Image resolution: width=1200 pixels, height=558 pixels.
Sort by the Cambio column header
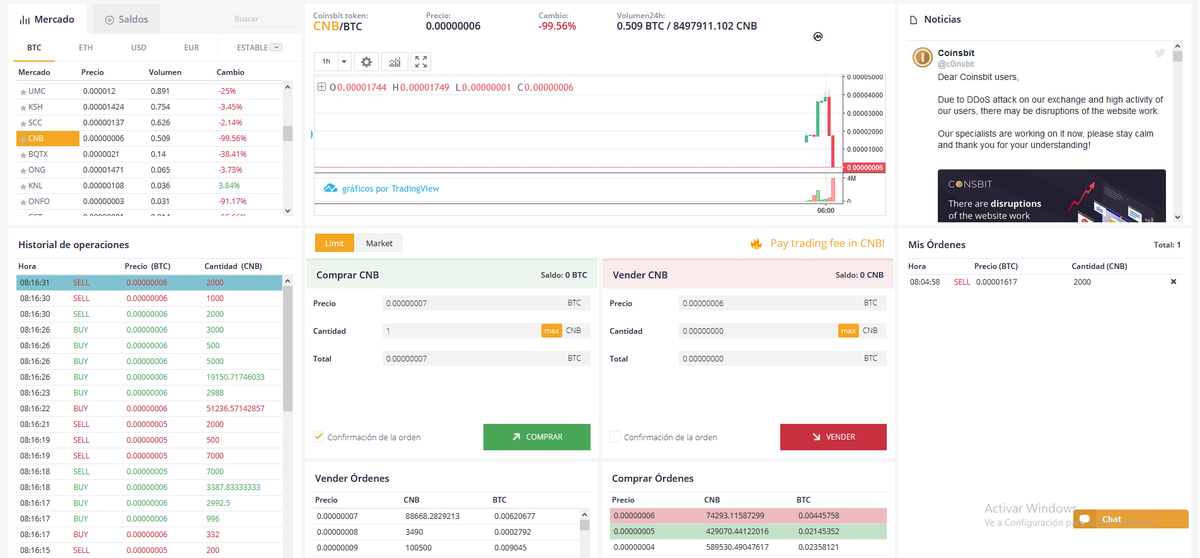(x=230, y=72)
